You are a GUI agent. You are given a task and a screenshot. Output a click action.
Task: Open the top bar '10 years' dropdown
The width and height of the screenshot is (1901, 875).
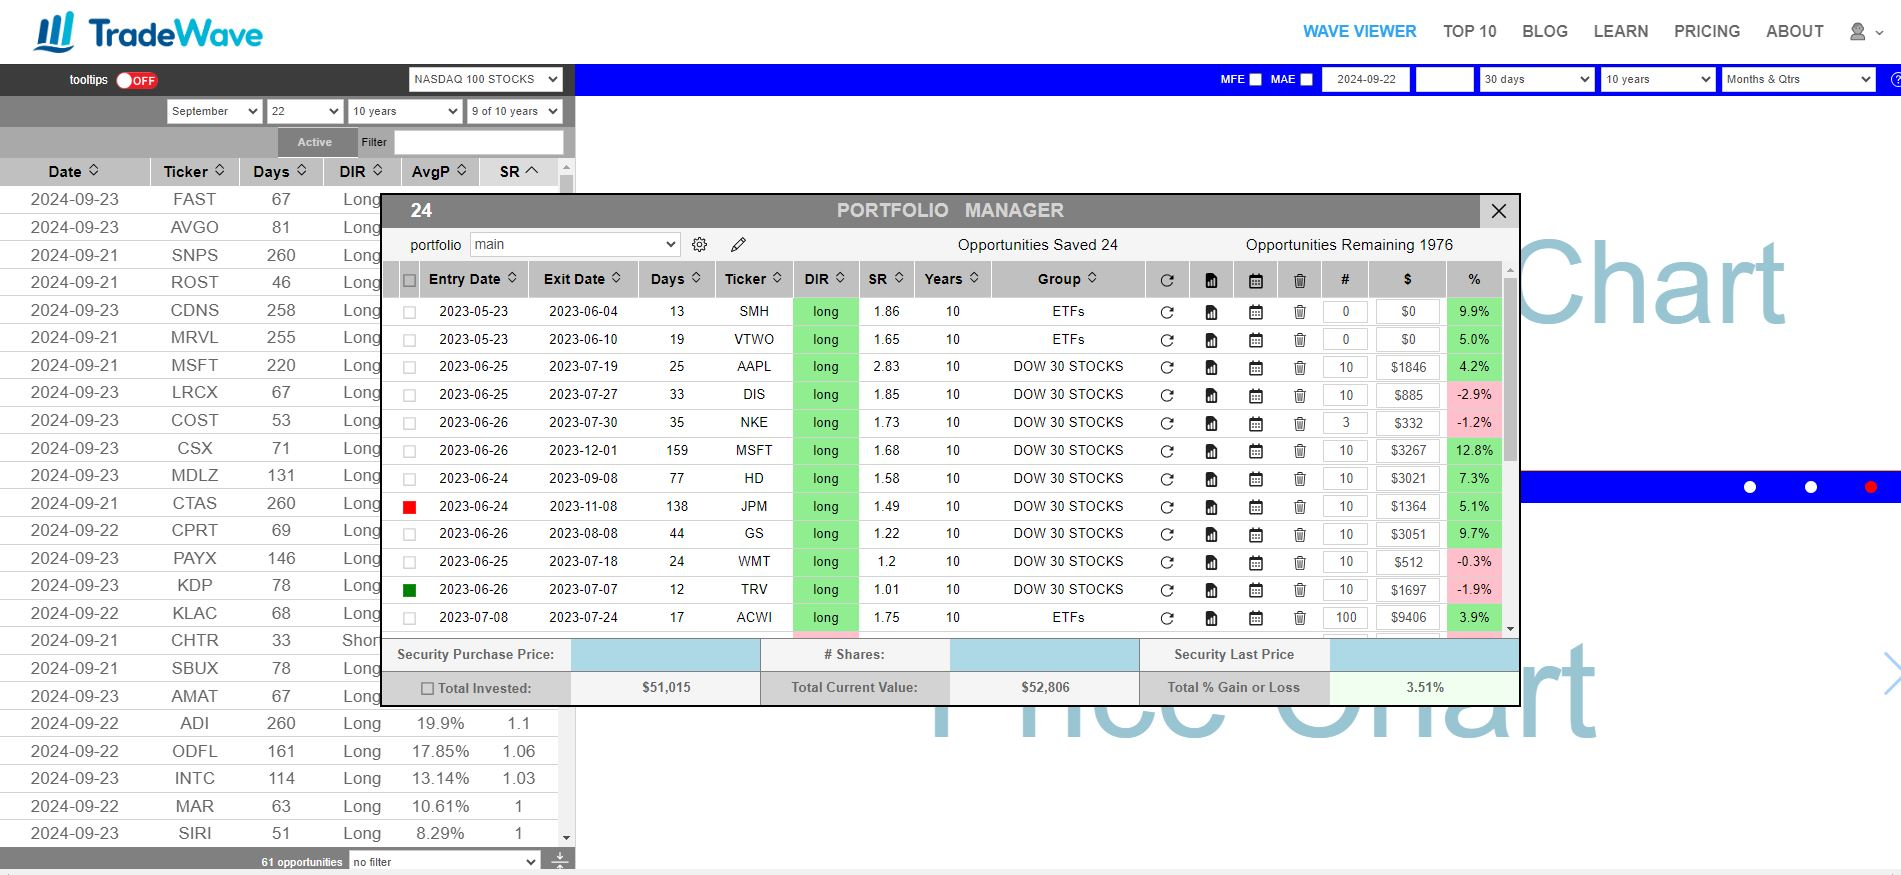(1658, 79)
